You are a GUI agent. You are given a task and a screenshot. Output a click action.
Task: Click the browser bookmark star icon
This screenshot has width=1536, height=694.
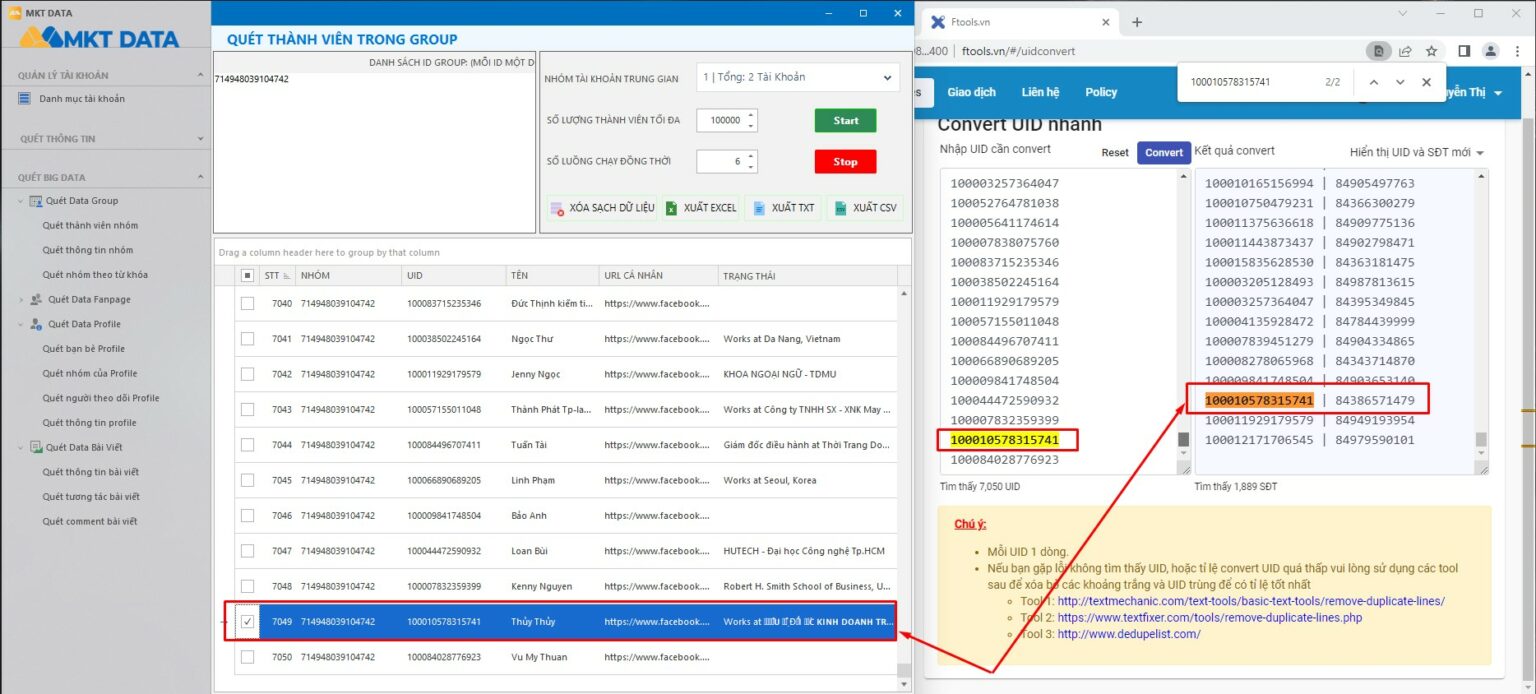click(1430, 51)
